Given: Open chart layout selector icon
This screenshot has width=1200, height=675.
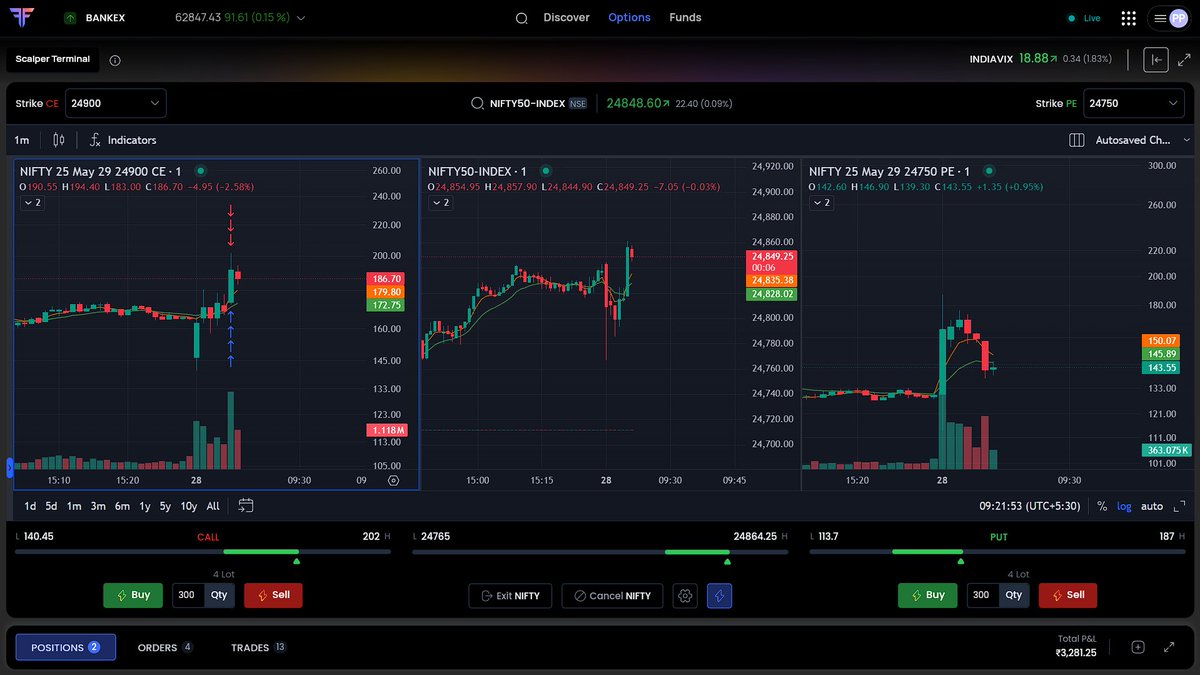Looking at the screenshot, I should pyautogui.click(x=1076, y=140).
